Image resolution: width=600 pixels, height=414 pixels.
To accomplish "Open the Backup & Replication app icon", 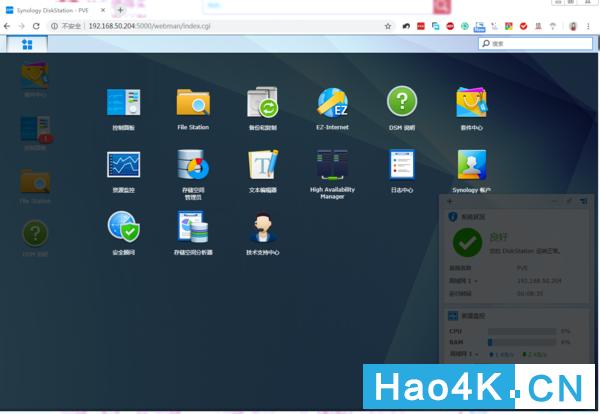I will [x=262, y=103].
